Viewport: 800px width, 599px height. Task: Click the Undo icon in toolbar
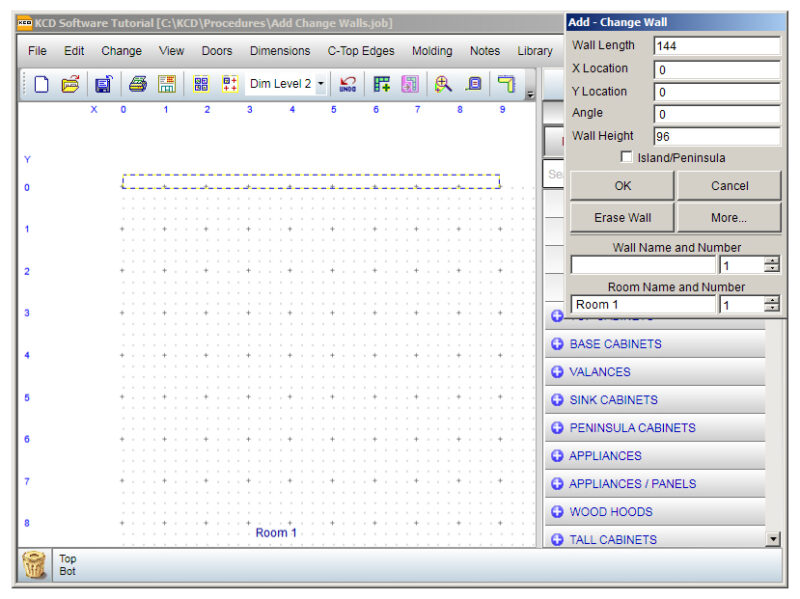[x=348, y=85]
